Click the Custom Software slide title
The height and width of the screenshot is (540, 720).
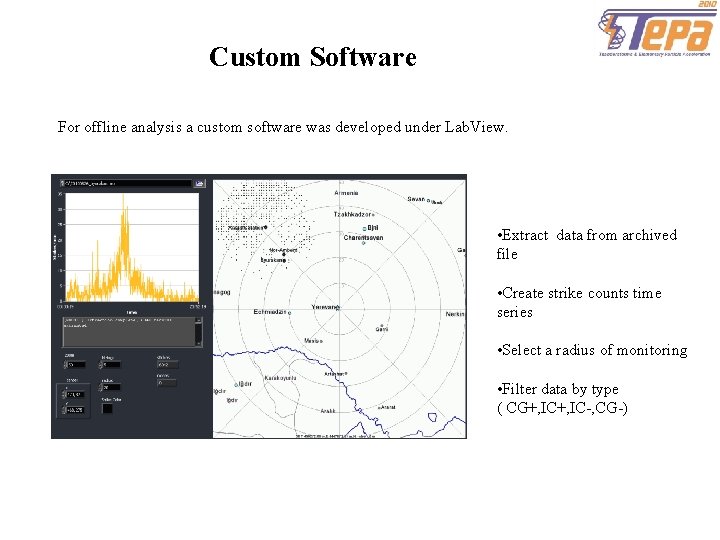tap(313, 57)
